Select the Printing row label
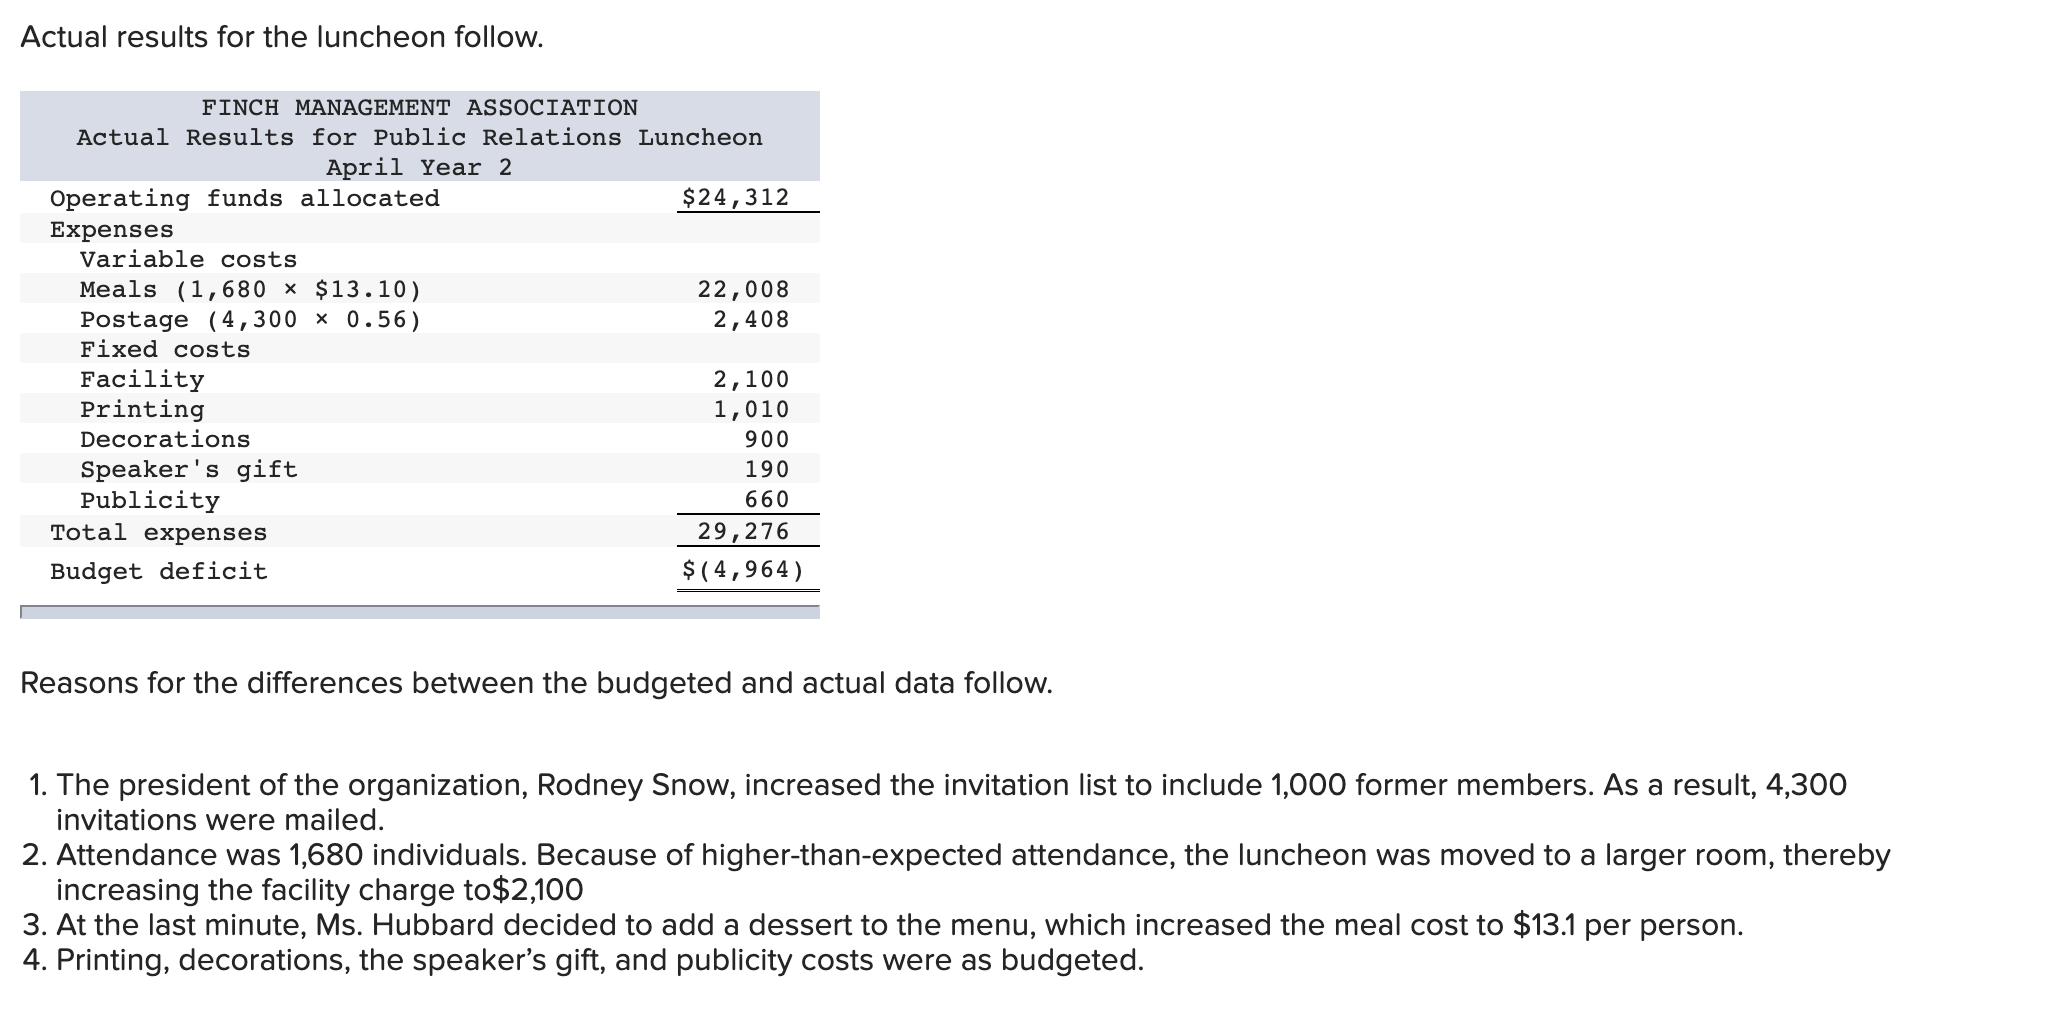 (142, 410)
